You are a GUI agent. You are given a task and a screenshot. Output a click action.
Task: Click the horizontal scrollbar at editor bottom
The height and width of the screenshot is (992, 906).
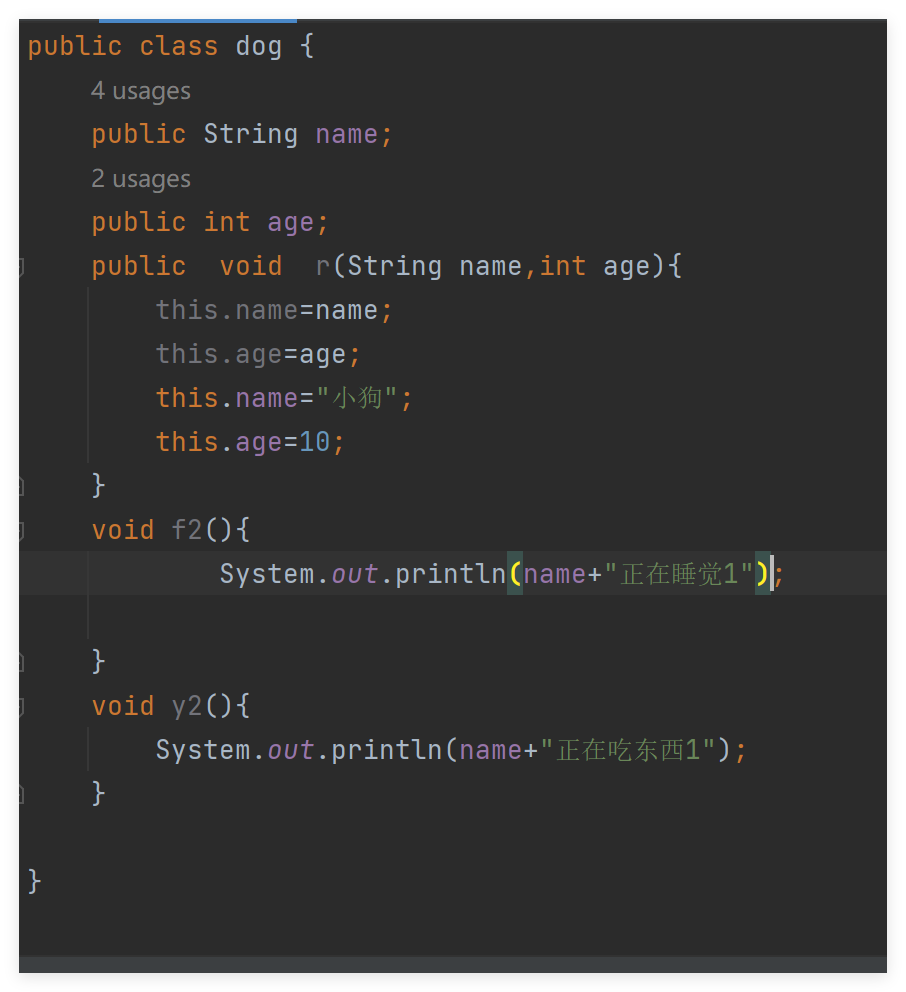pos(453,964)
